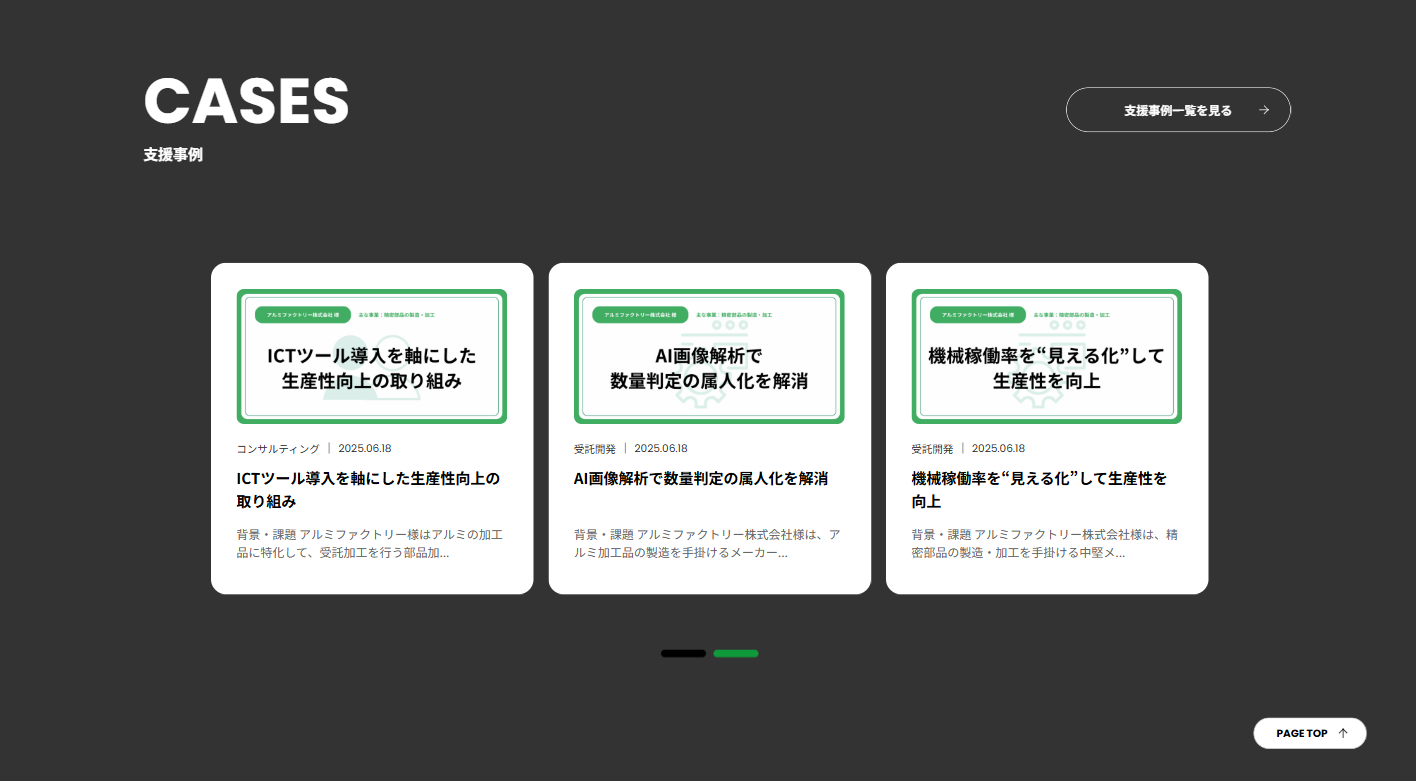The width and height of the screenshot is (1416, 781).
Task: Click title 機械稼働率を見える化して生産性を向上
Action: point(1039,489)
